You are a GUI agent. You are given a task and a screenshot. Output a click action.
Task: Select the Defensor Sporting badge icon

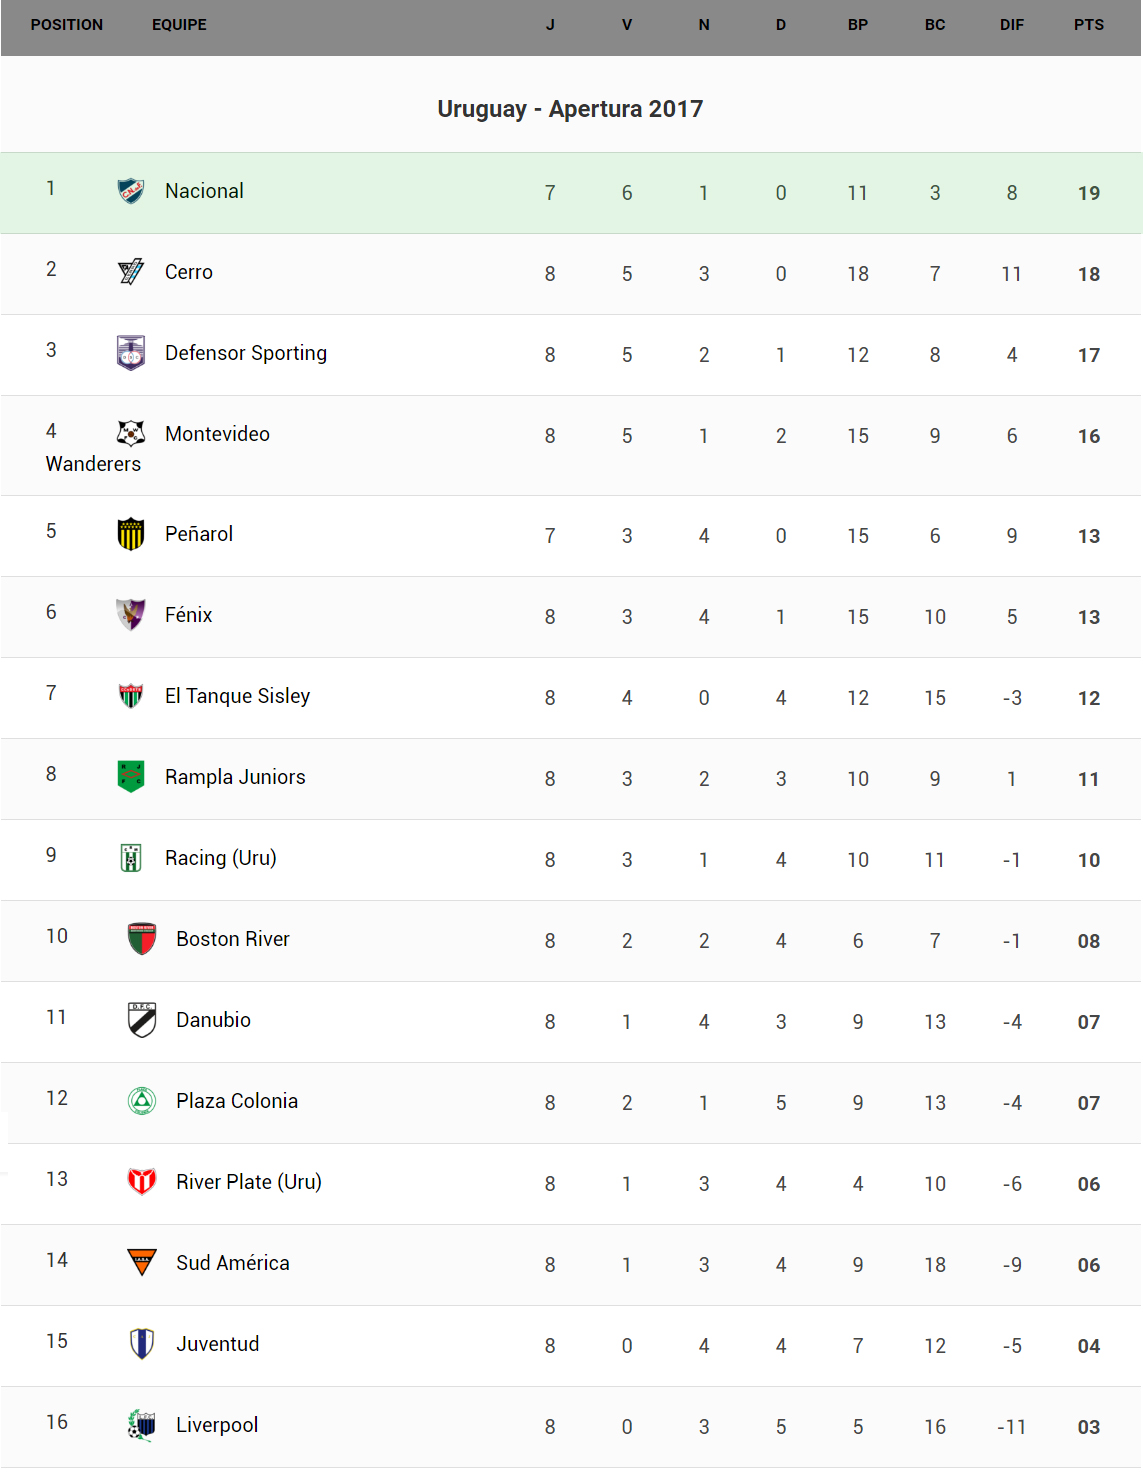[x=131, y=352]
